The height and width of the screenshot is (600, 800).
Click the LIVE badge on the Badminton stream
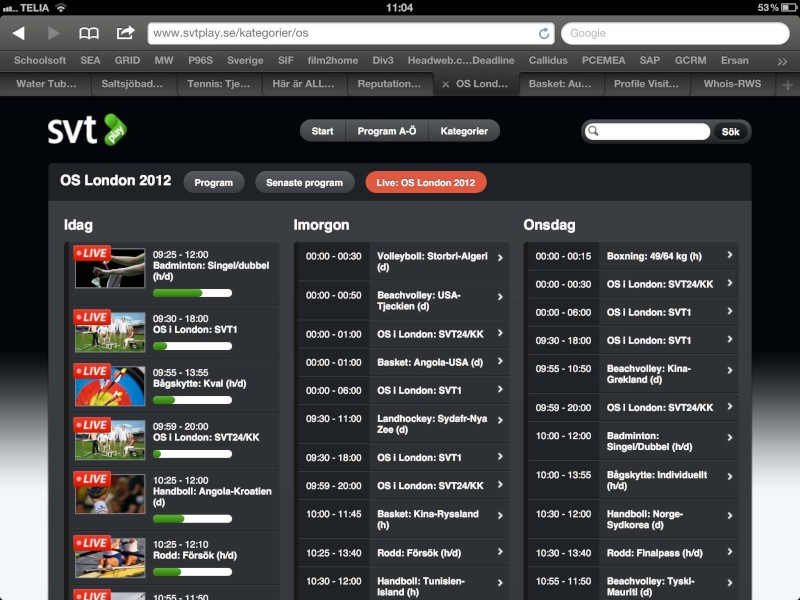(x=91, y=253)
